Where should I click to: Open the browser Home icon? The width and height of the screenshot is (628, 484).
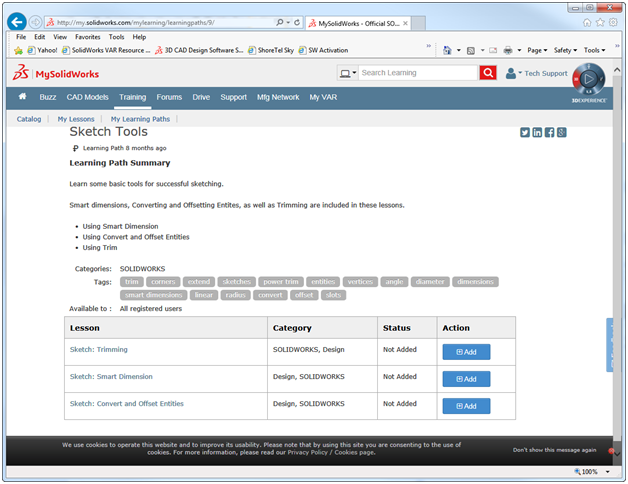[x=587, y=22]
